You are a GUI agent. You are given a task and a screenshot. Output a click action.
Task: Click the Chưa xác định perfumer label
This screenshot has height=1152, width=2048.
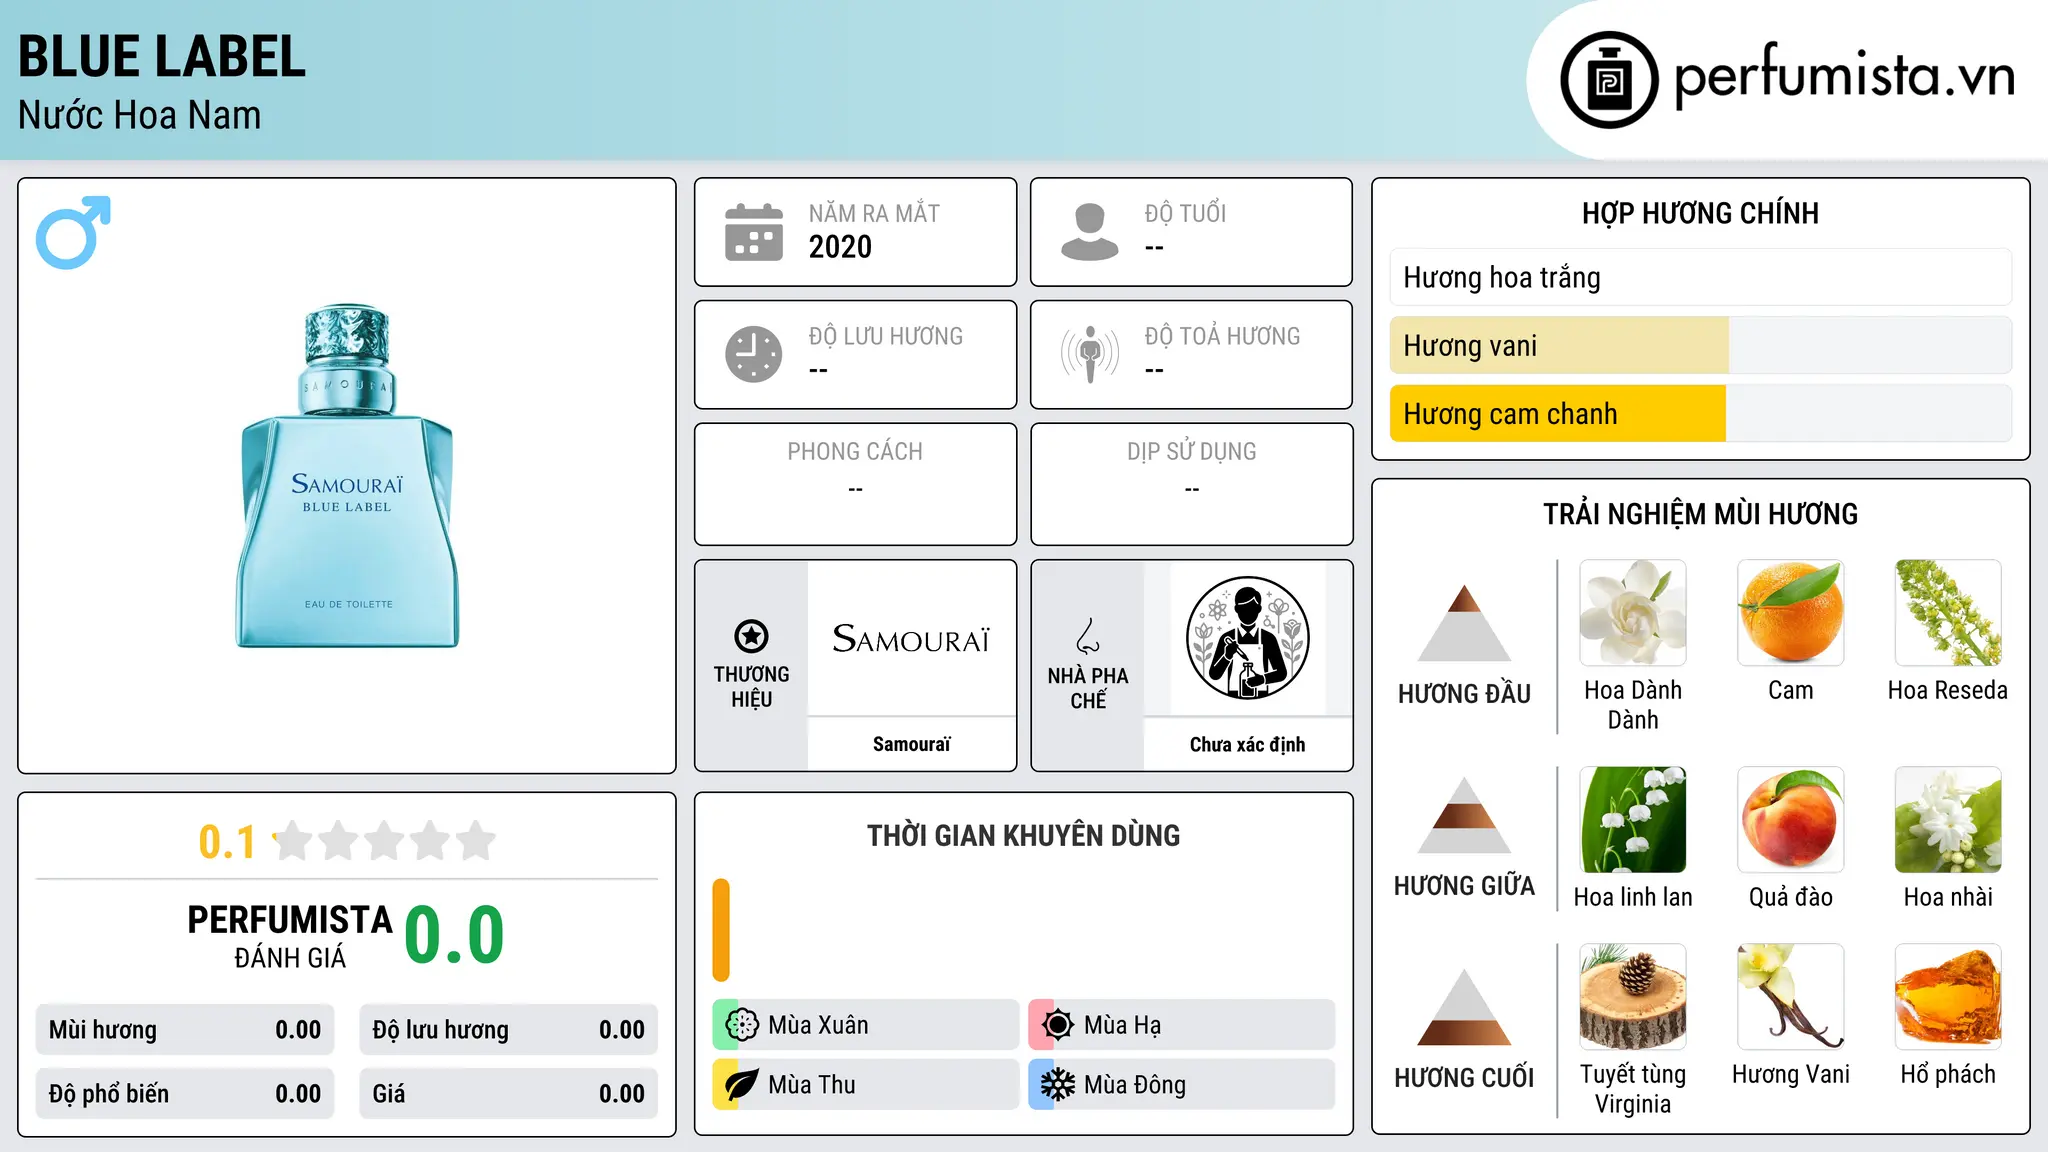(x=1247, y=744)
